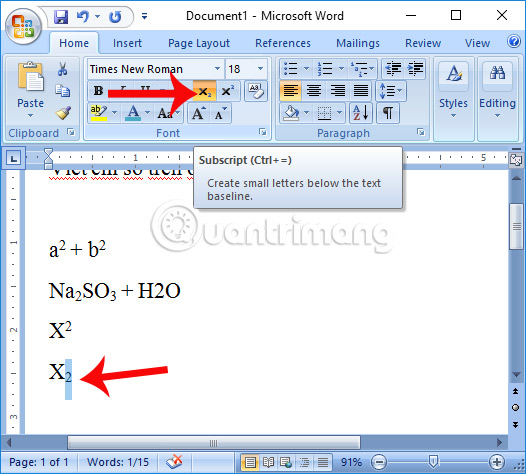Open the Times New Roman font dropdown

(x=217, y=69)
